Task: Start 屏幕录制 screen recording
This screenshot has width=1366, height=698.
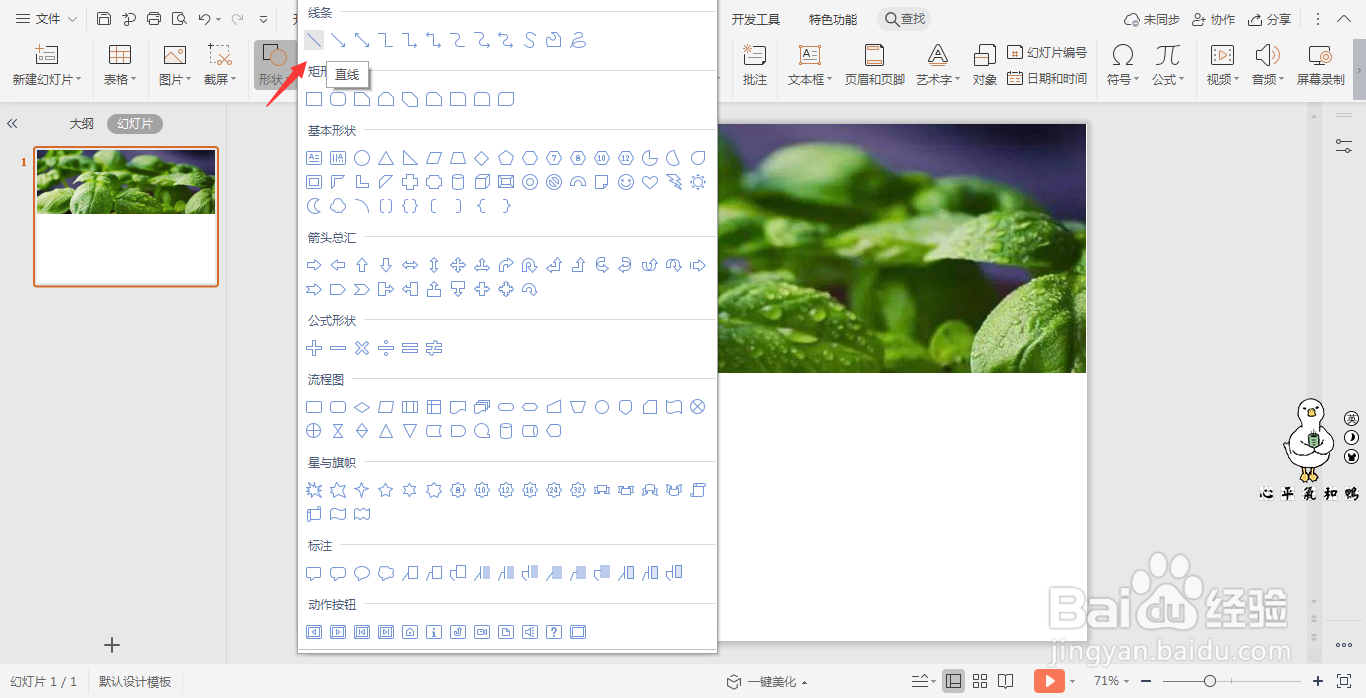Action: click(1321, 65)
